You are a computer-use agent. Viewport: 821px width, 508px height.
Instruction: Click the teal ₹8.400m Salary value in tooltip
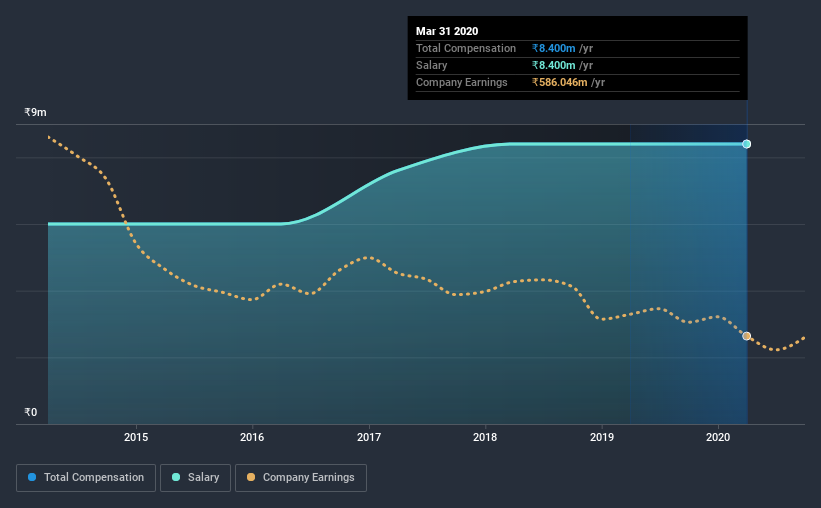click(553, 65)
